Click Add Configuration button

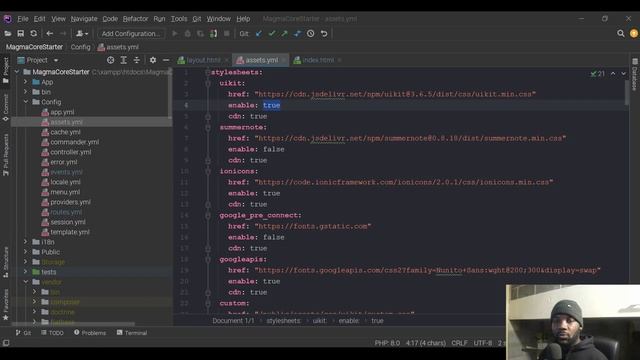[x=131, y=33]
